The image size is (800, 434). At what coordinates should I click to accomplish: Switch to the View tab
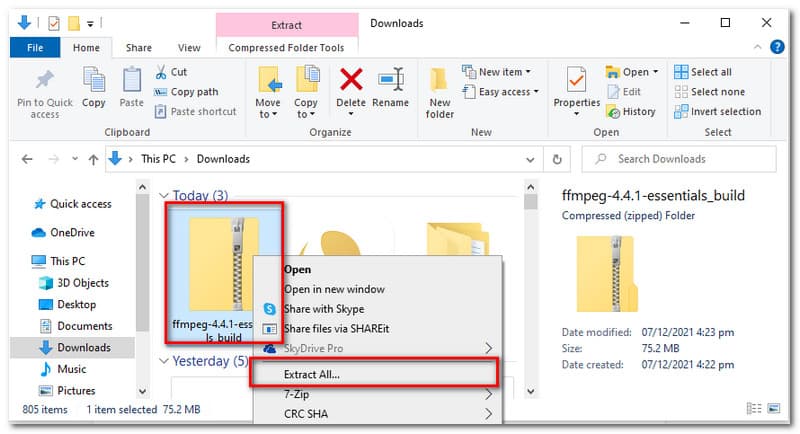pos(189,47)
